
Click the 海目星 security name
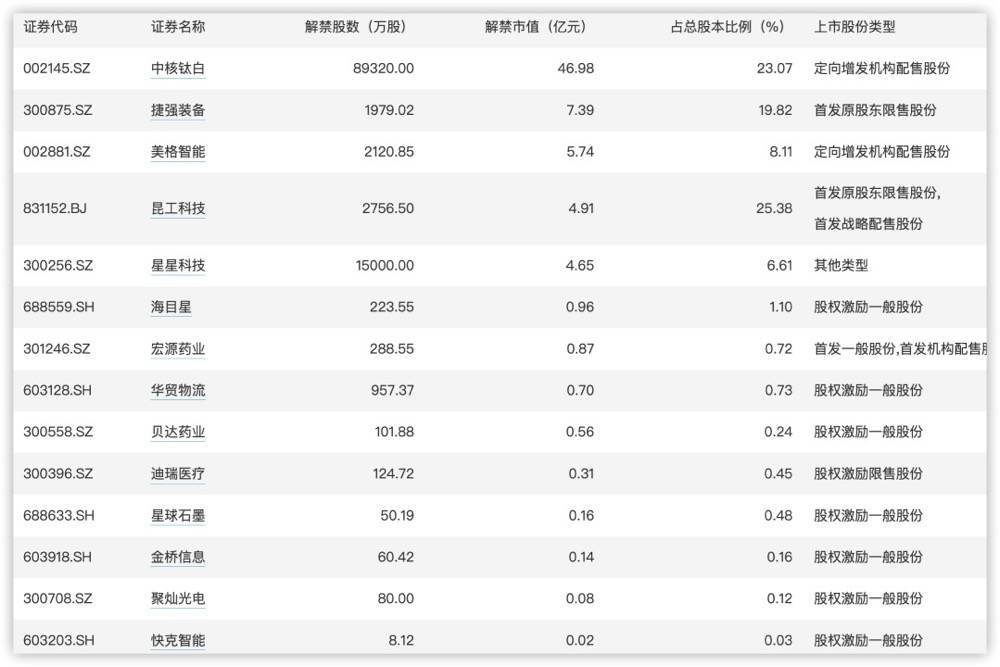171,308
